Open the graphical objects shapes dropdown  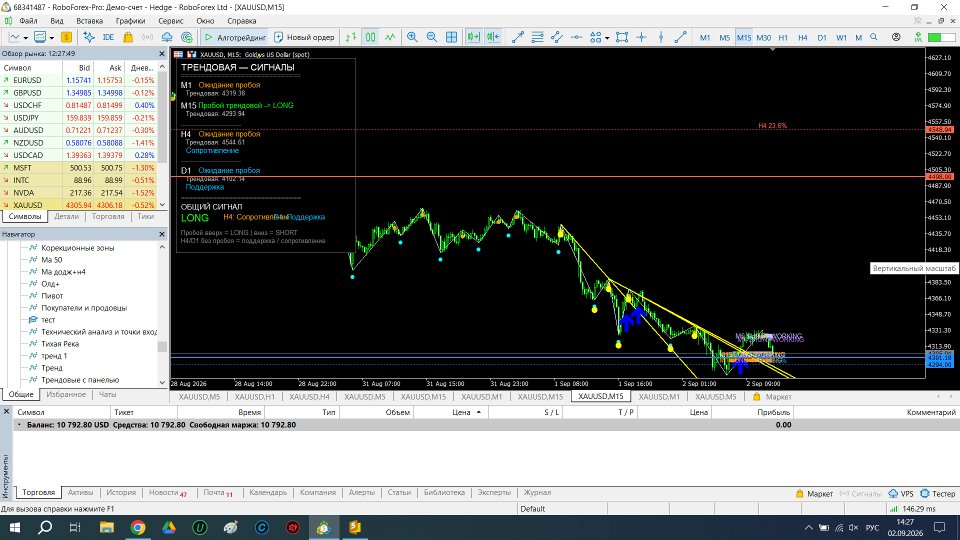click(607, 38)
